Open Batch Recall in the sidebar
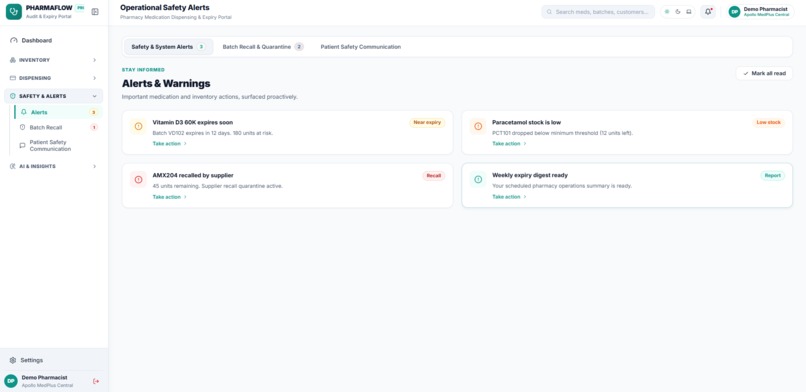The image size is (806, 392). [x=58, y=127]
